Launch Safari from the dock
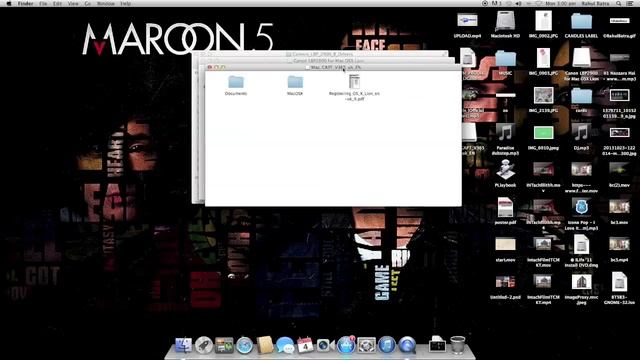640x360 pixels. point(244,345)
